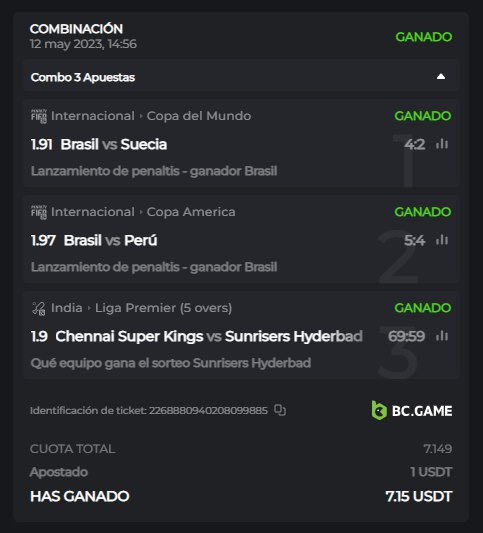Open statistics icon for Brasil vs Perú
Screen dimensions: 483x533
[442, 240]
